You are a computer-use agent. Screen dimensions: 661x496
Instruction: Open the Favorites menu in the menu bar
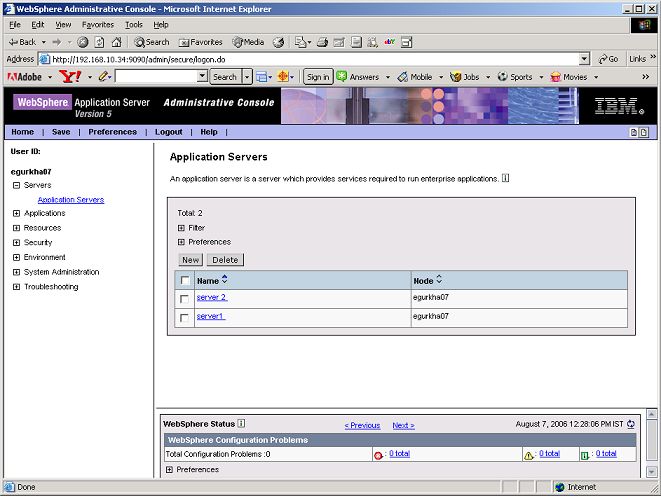pyautogui.click(x=98, y=25)
